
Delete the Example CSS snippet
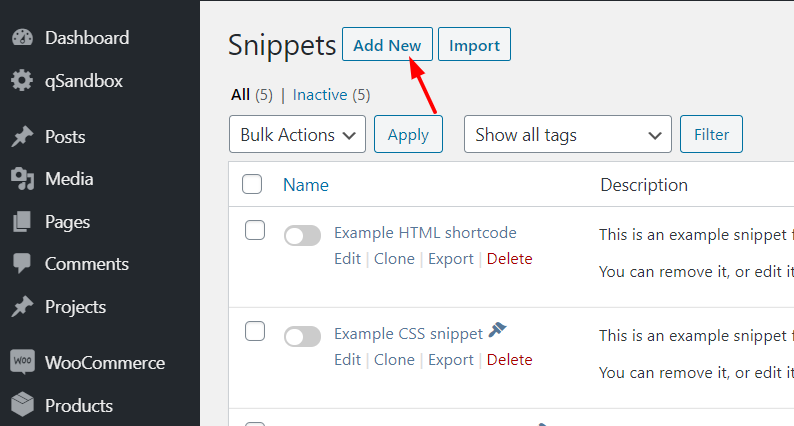(x=509, y=360)
